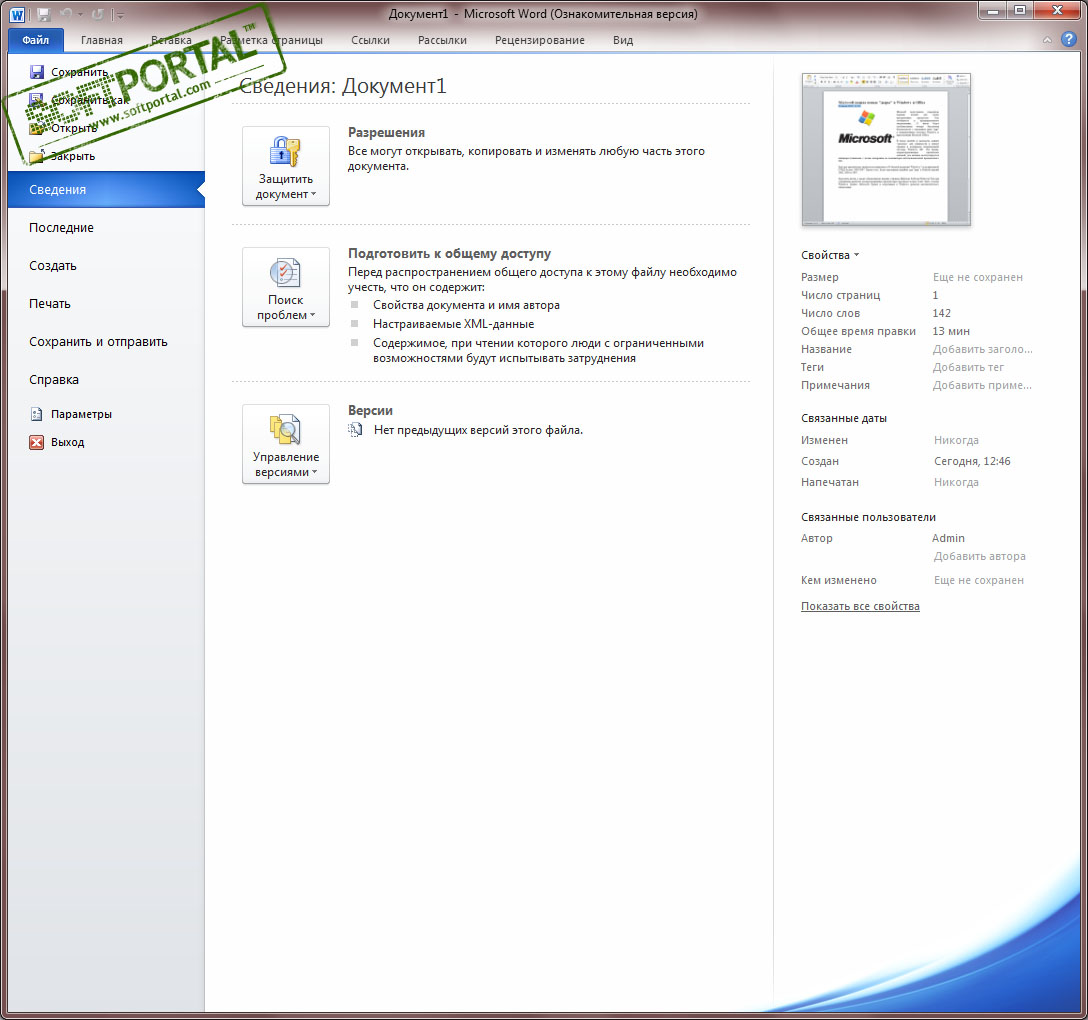Click the Версии heading
This screenshot has width=1088, height=1020.
(370, 410)
